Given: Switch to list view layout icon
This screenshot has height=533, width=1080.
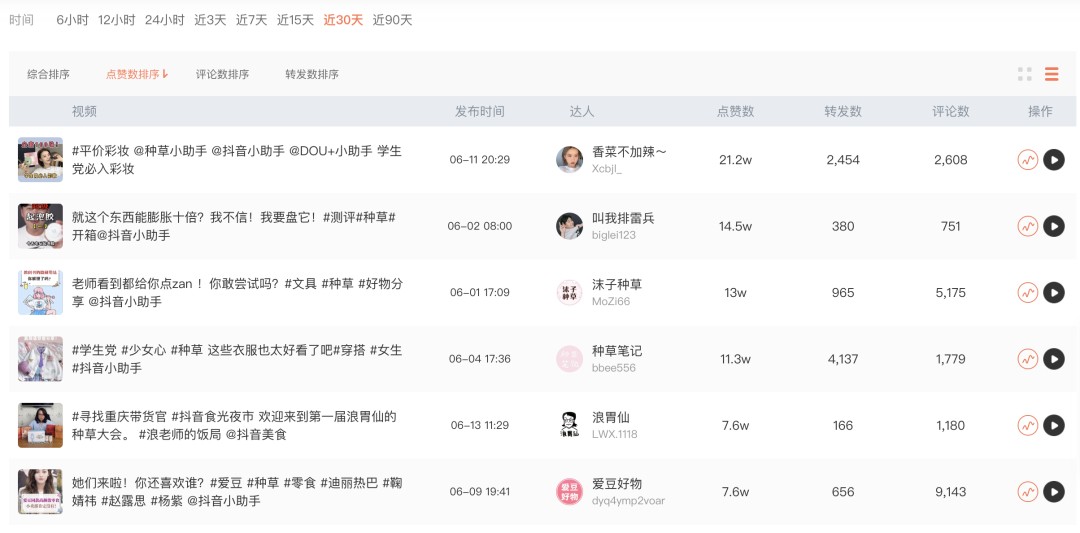Looking at the screenshot, I should pyautogui.click(x=1051, y=74).
